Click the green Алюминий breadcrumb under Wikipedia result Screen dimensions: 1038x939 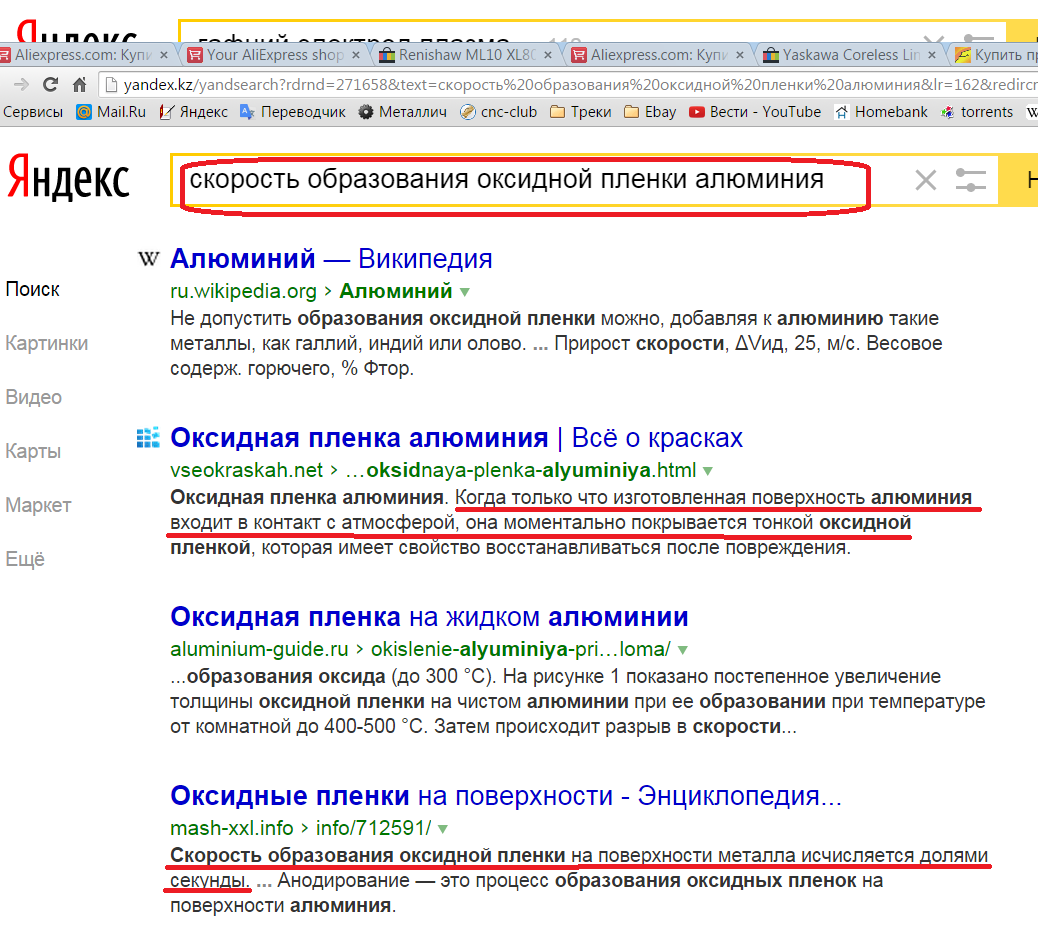[396, 291]
